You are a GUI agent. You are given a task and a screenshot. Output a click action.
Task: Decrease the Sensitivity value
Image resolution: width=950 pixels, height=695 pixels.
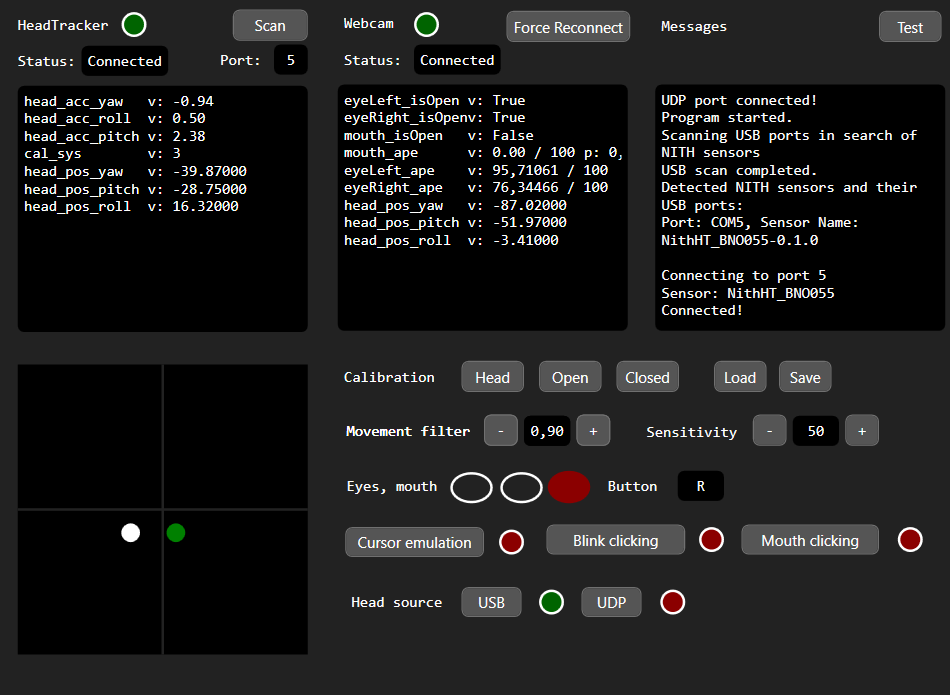(x=769, y=431)
